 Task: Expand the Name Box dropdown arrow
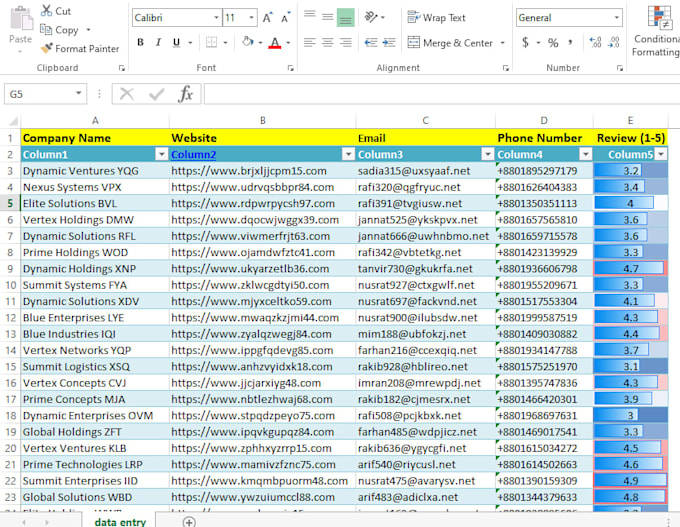(78, 93)
